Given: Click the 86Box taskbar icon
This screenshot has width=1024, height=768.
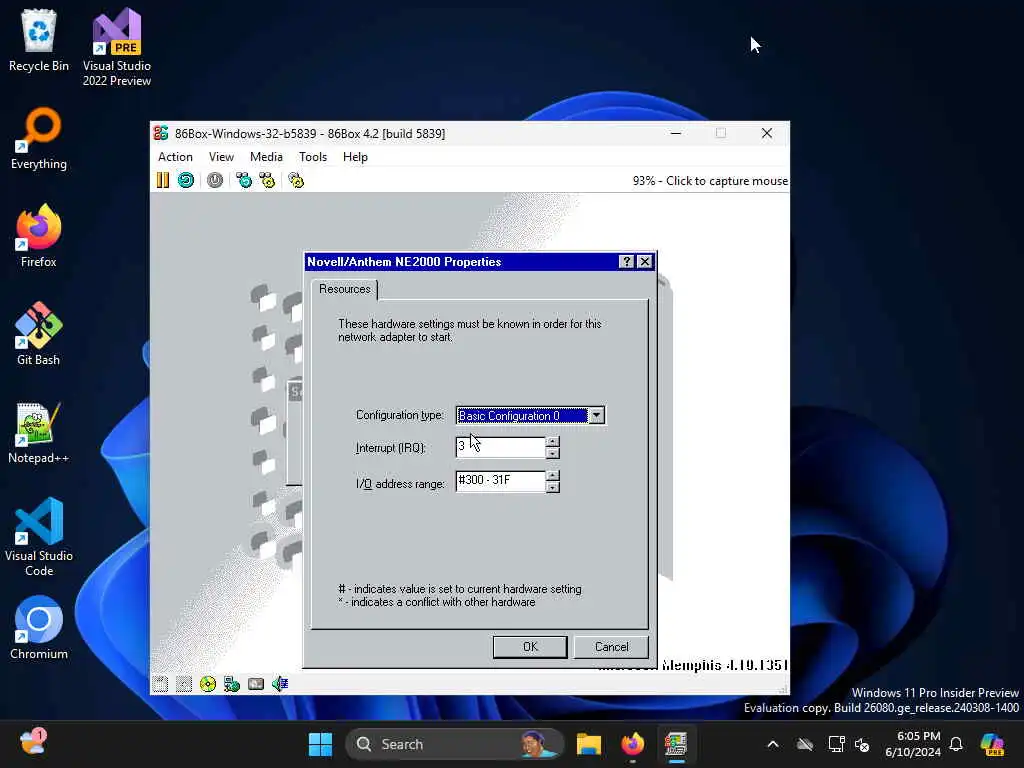Looking at the screenshot, I should (676, 744).
